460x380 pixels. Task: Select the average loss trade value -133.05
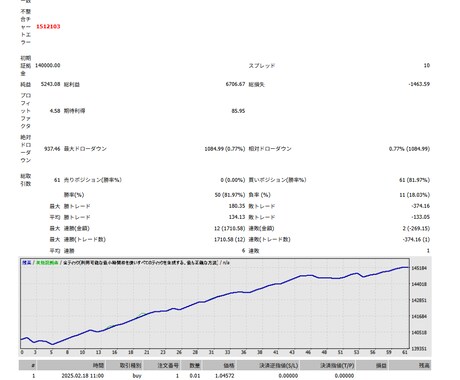[421, 217]
